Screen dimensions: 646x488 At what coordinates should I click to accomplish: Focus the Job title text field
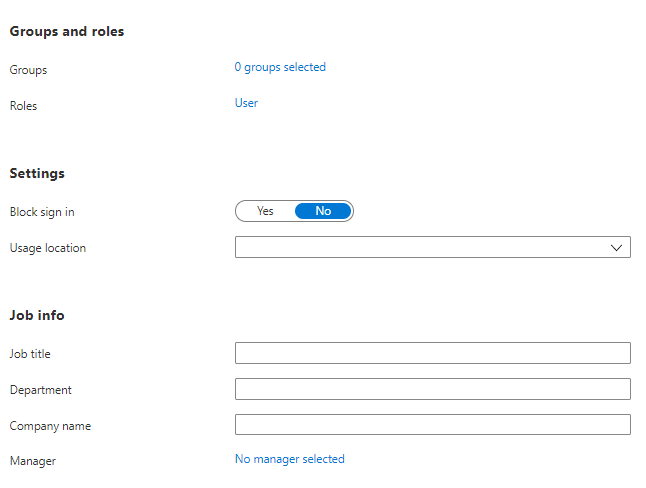pyautogui.click(x=432, y=353)
